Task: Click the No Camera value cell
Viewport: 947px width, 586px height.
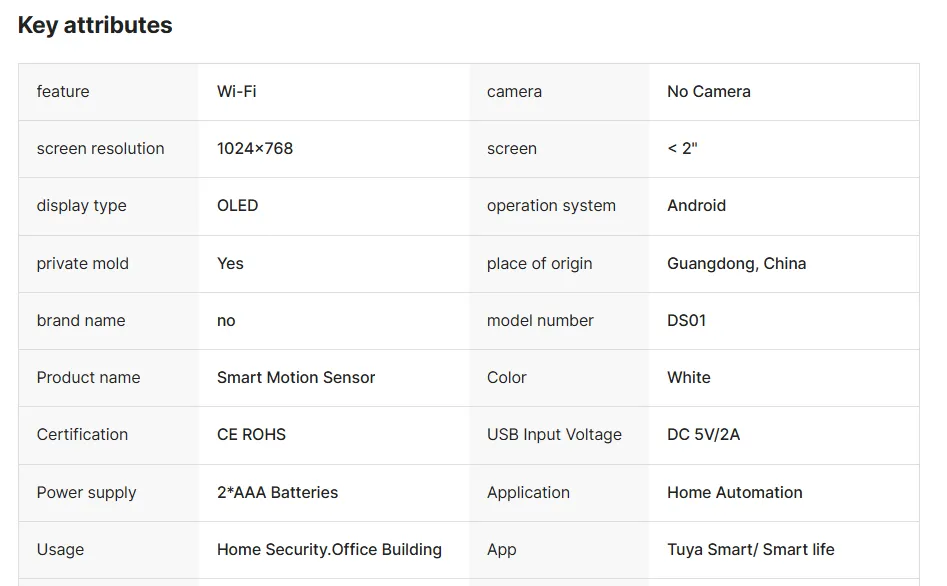Action: pyautogui.click(x=708, y=92)
